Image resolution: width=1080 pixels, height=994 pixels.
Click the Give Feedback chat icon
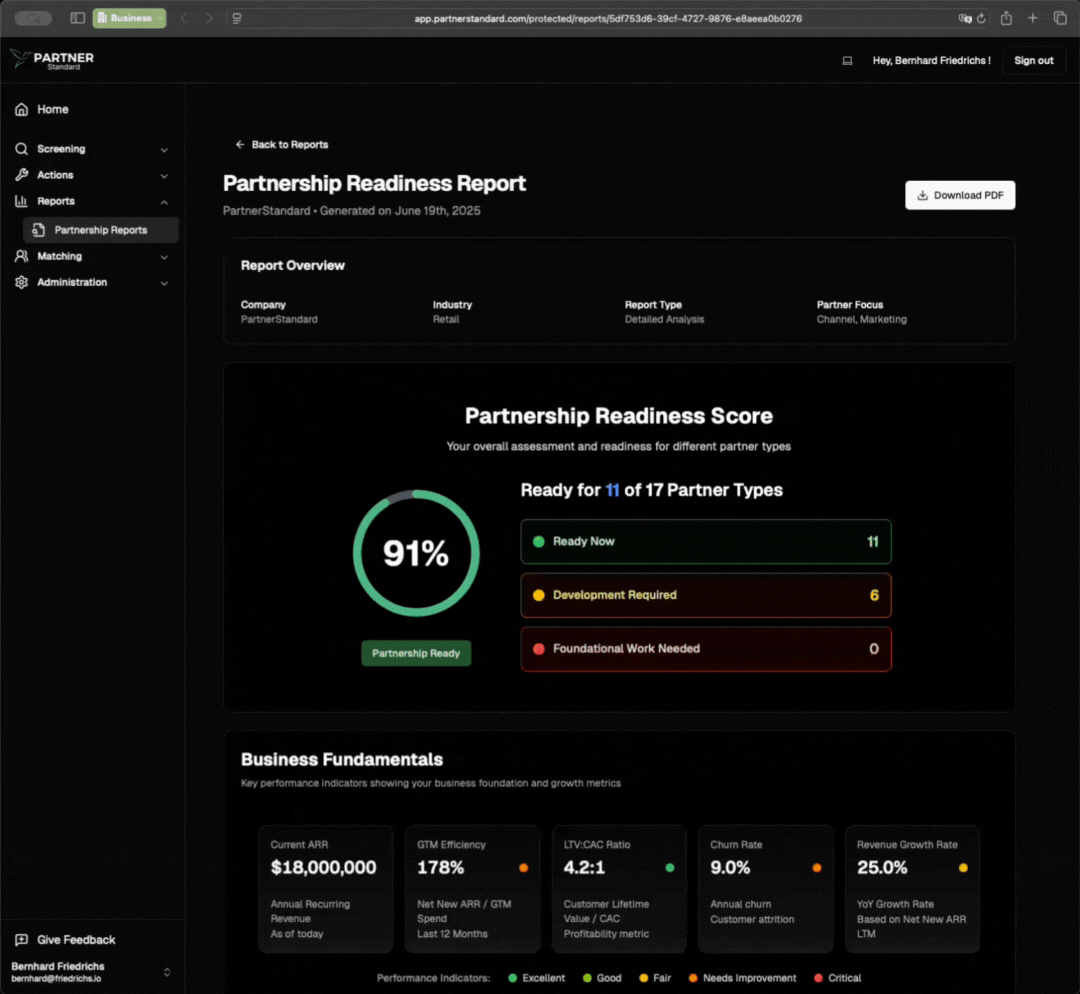(21, 940)
